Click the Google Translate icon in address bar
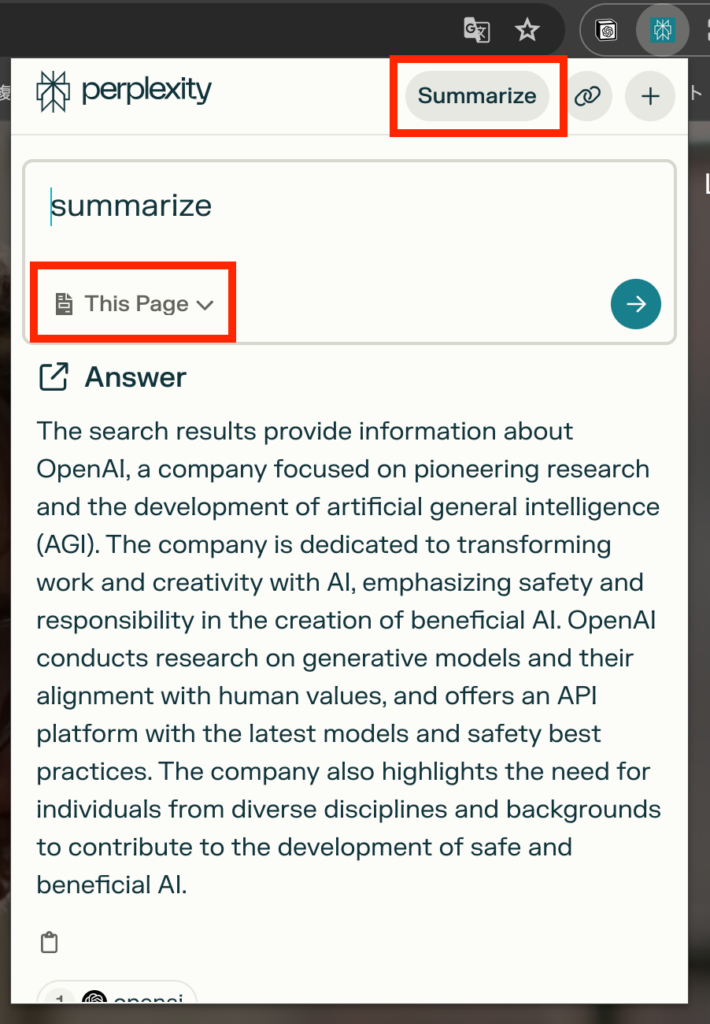This screenshot has width=710, height=1024. pyautogui.click(x=476, y=30)
